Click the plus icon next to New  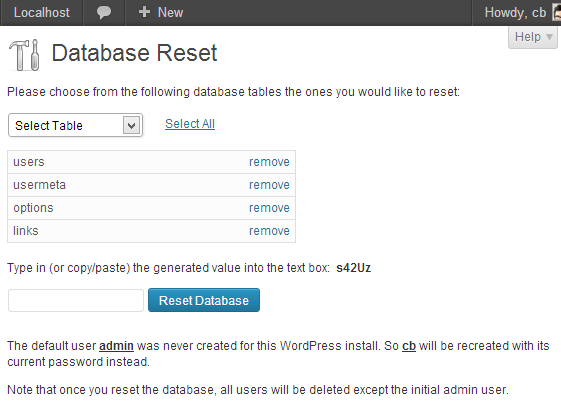[x=144, y=12]
